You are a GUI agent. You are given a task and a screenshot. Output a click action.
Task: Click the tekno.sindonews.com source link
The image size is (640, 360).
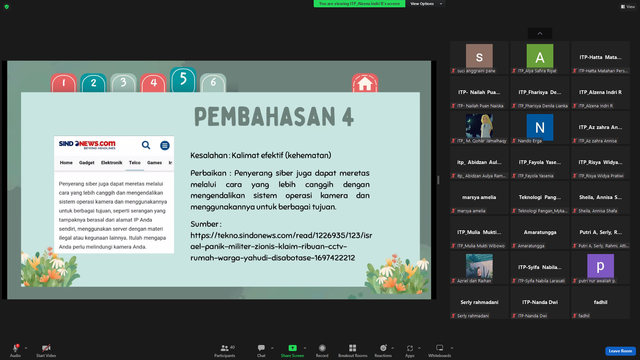[x=281, y=247]
